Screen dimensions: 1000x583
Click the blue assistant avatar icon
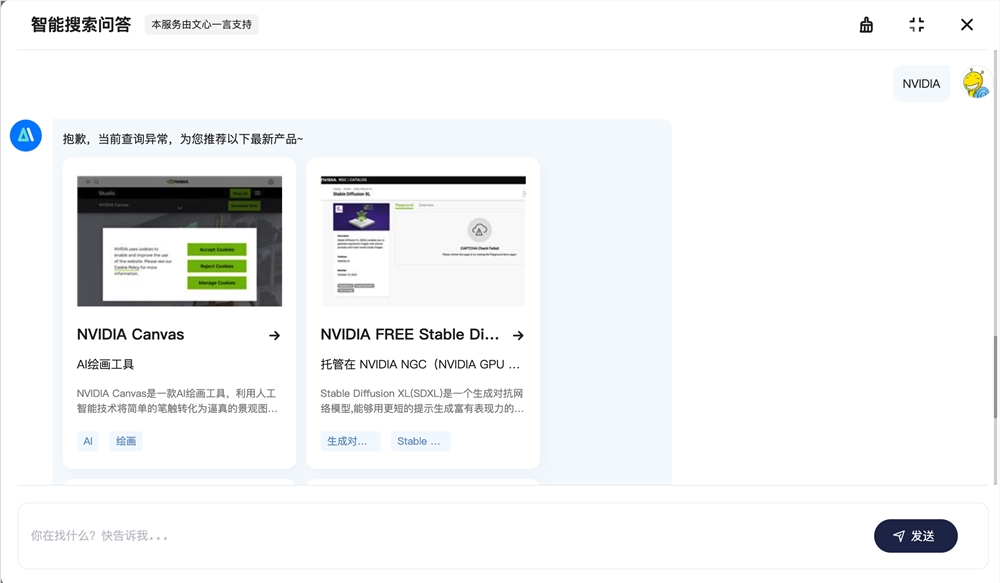pos(26,135)
